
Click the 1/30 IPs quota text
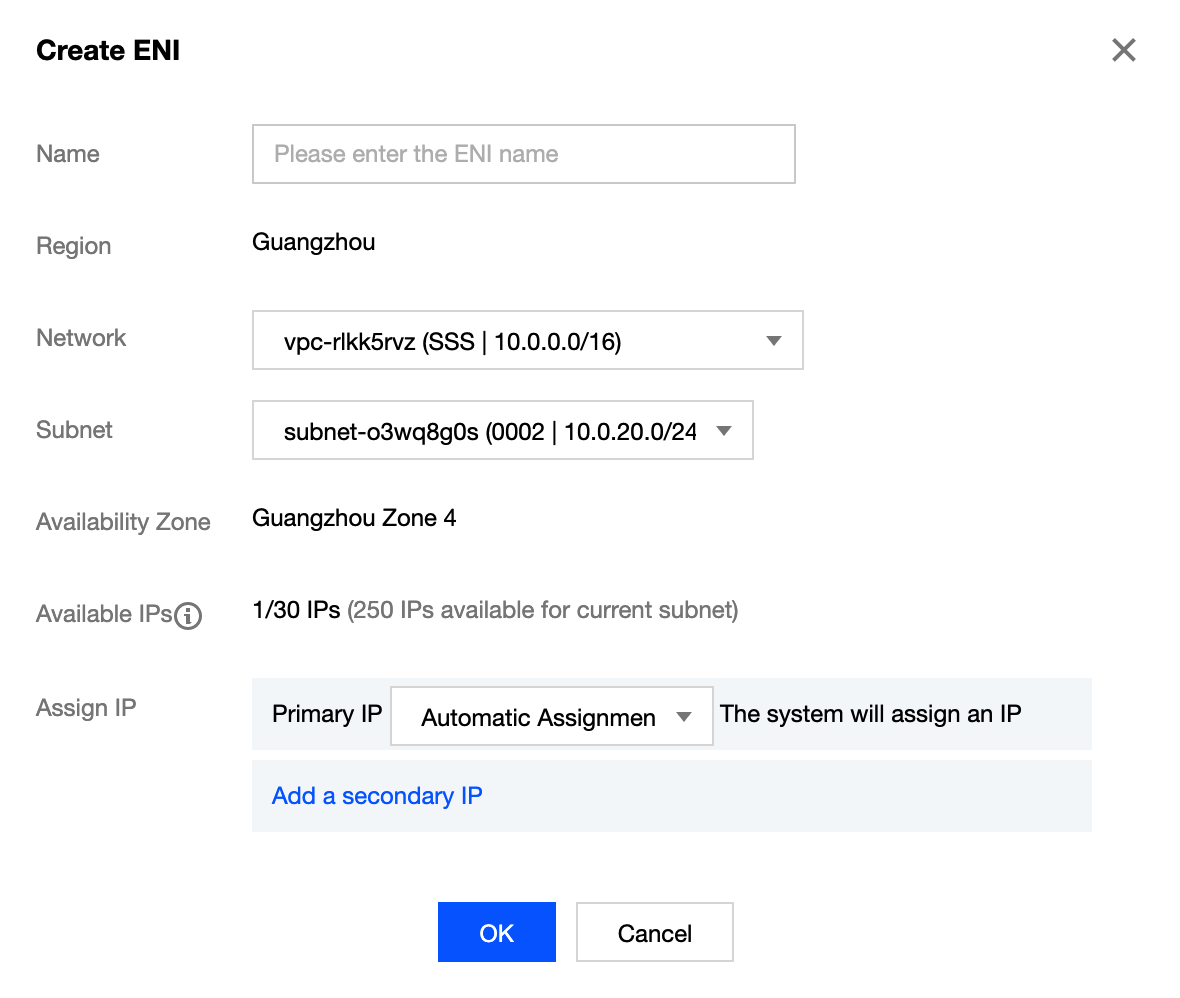296,610
